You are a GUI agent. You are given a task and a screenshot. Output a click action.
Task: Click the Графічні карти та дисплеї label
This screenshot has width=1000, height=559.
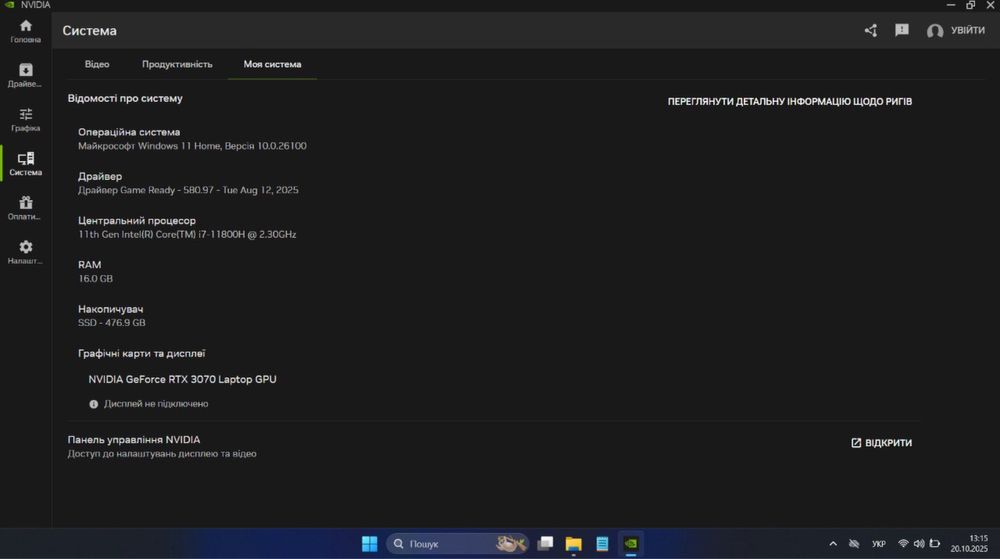142,353
